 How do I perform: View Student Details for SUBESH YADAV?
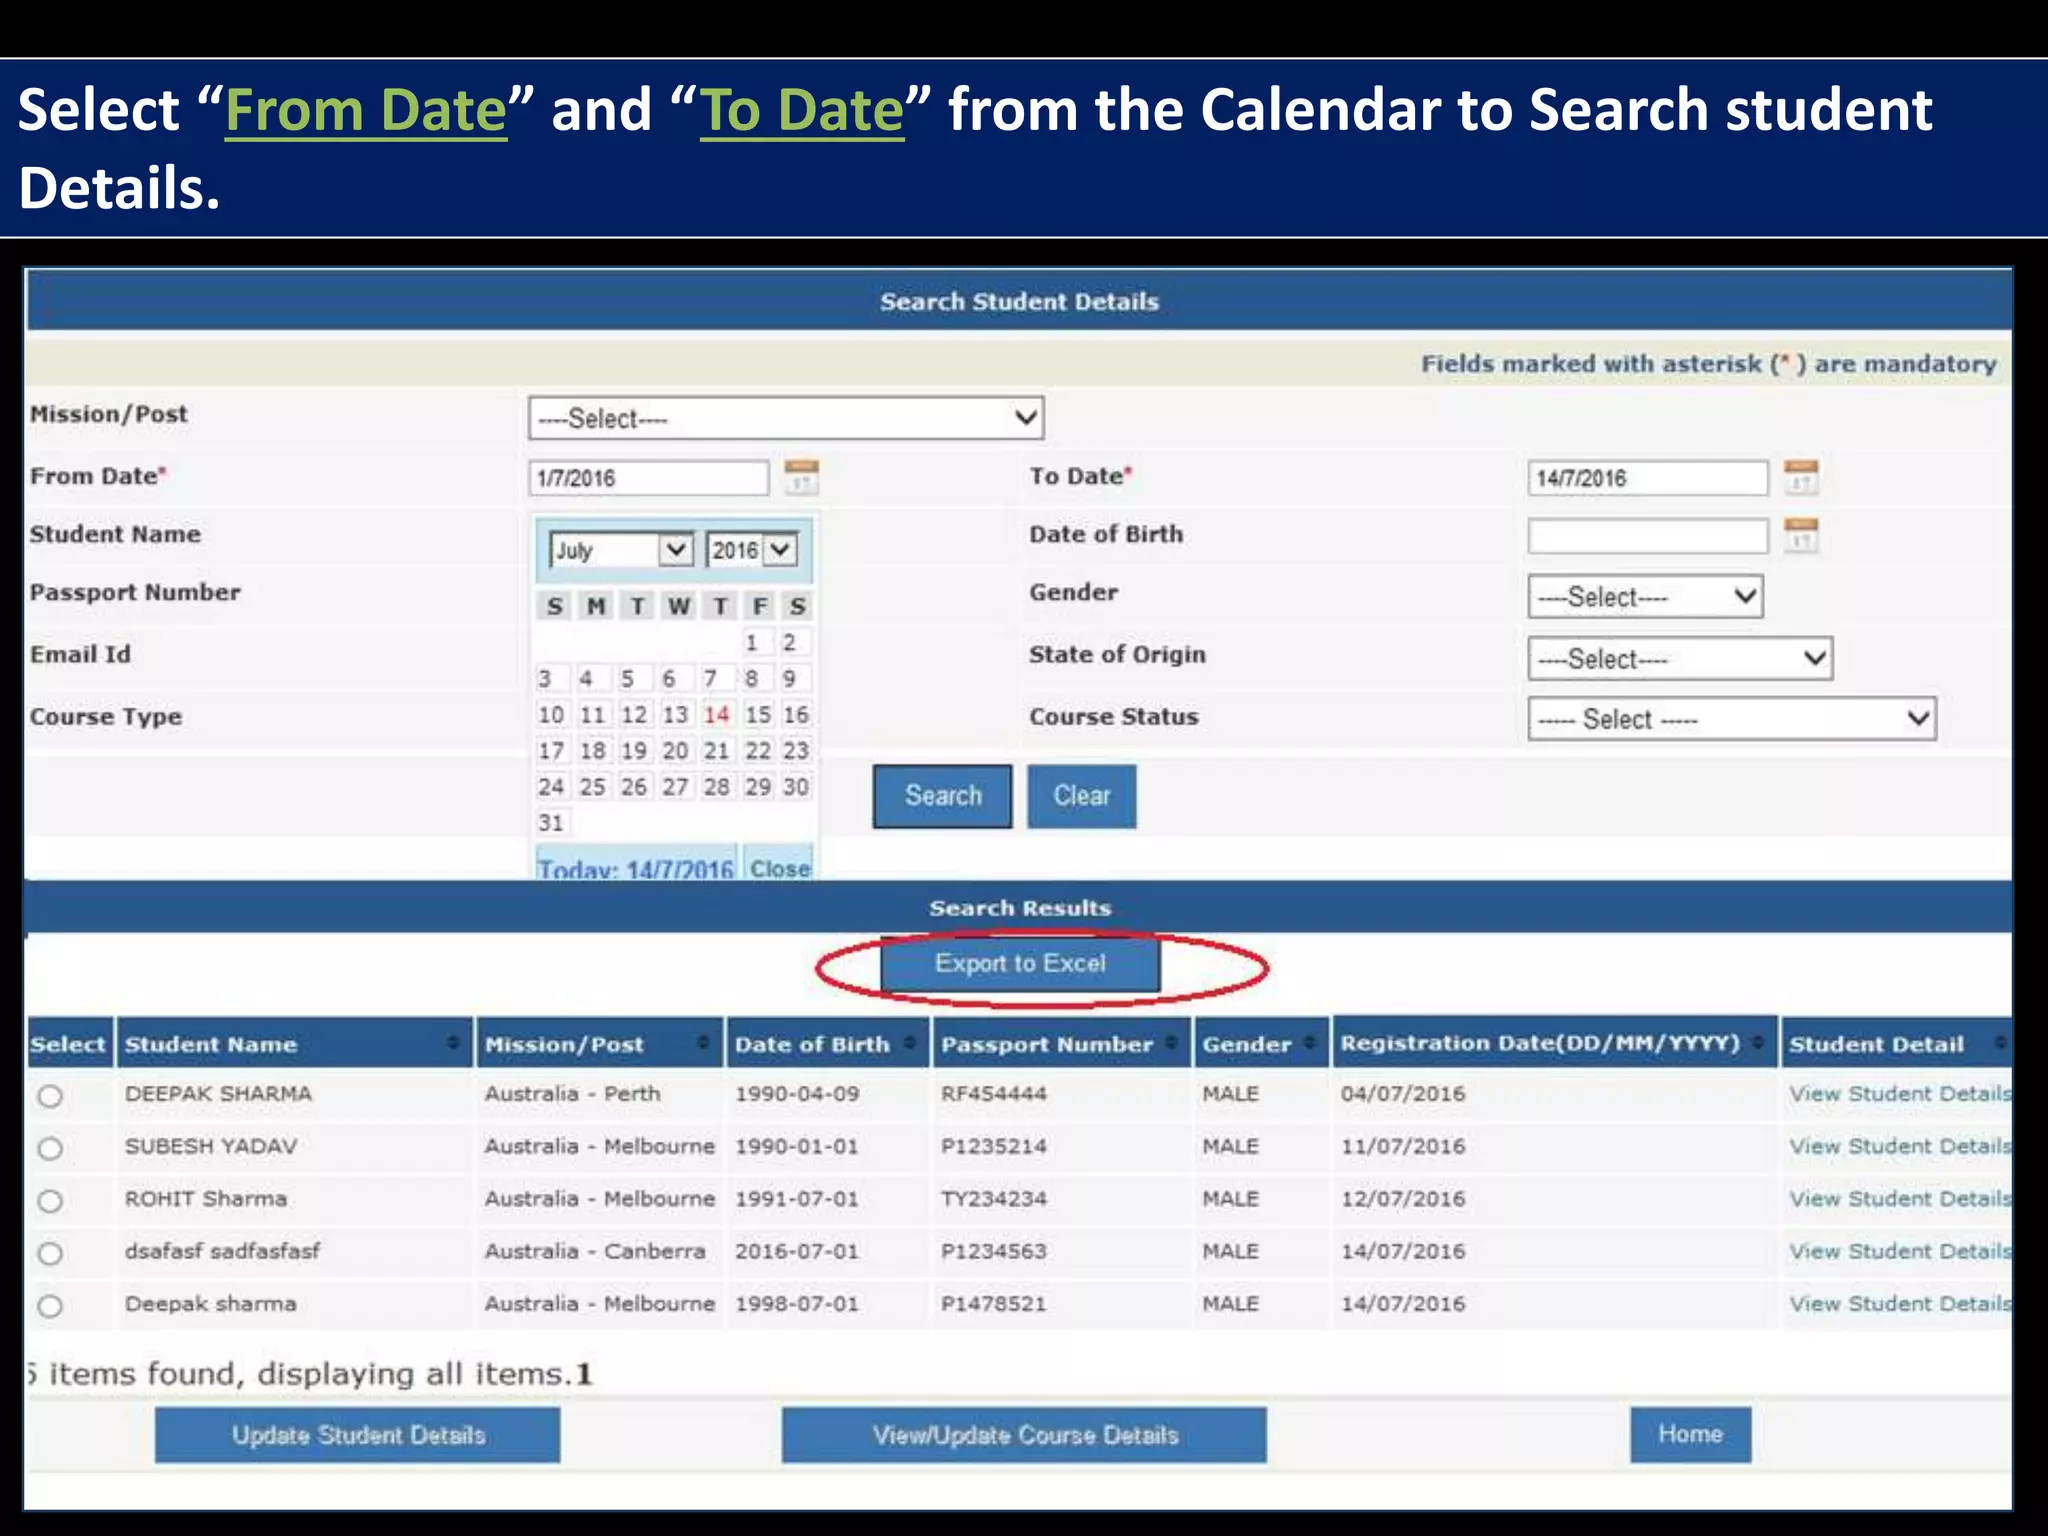click(1899, 1146)
